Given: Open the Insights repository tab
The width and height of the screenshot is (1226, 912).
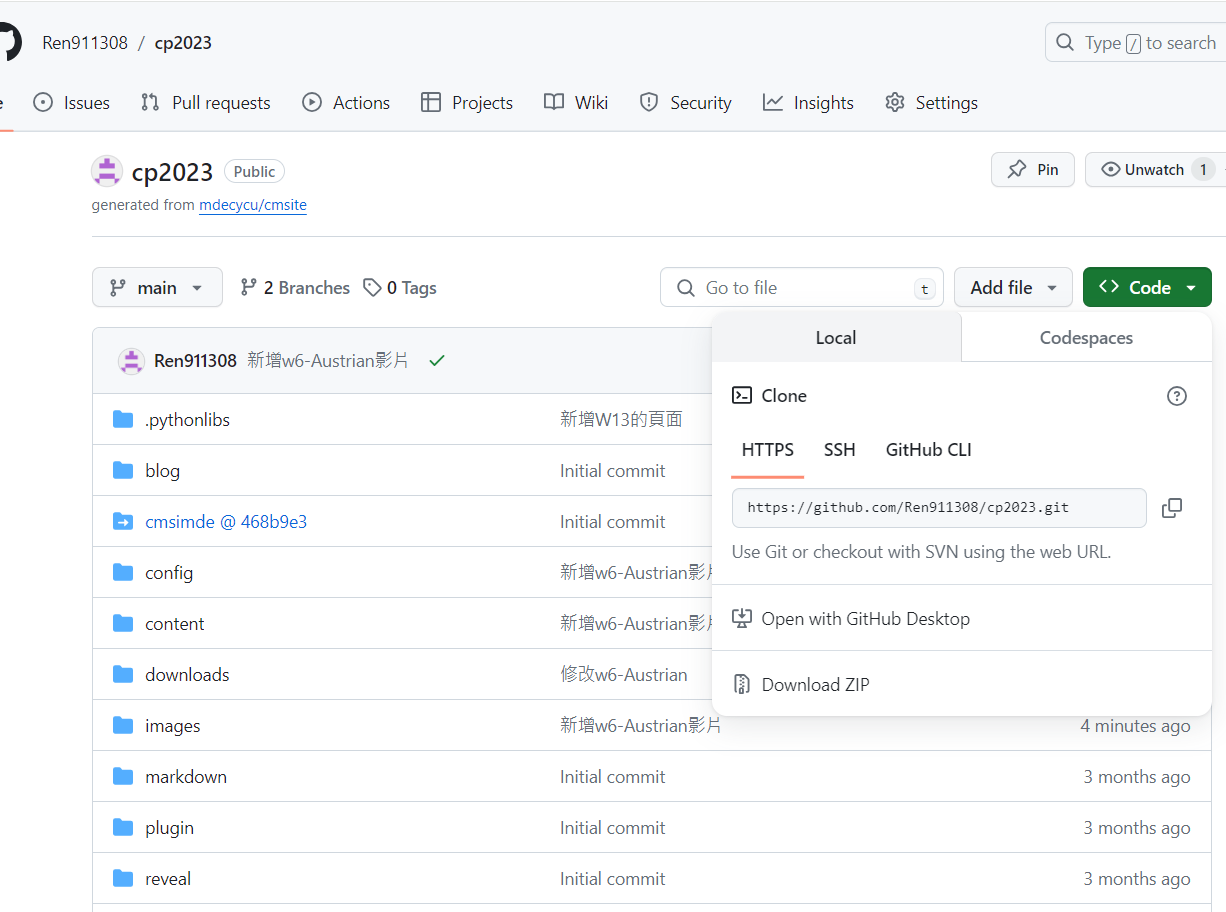Looking at the screenshot, I should [x=808, y=103].
